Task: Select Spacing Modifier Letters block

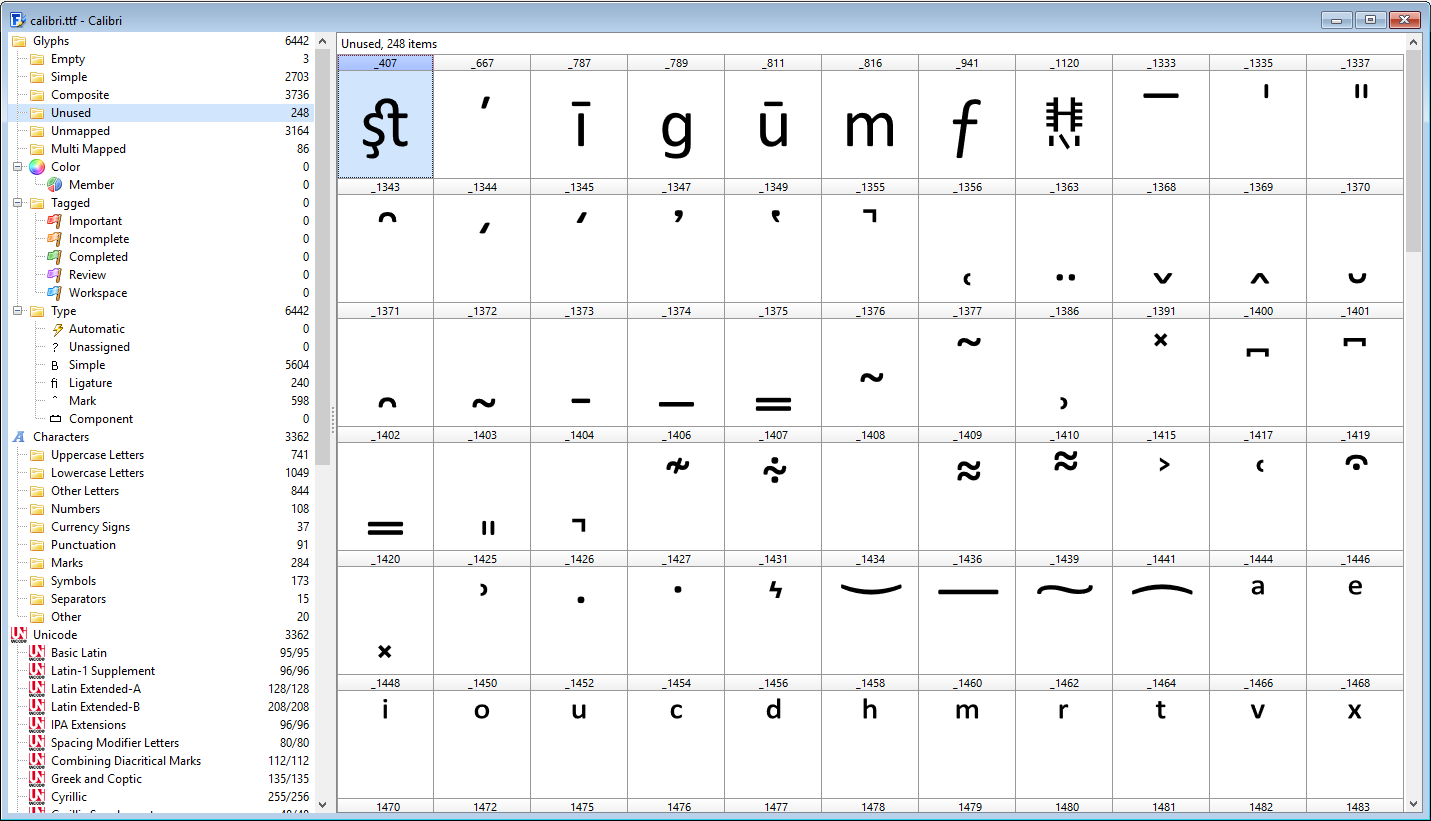Action: click(x=160, y=743)
